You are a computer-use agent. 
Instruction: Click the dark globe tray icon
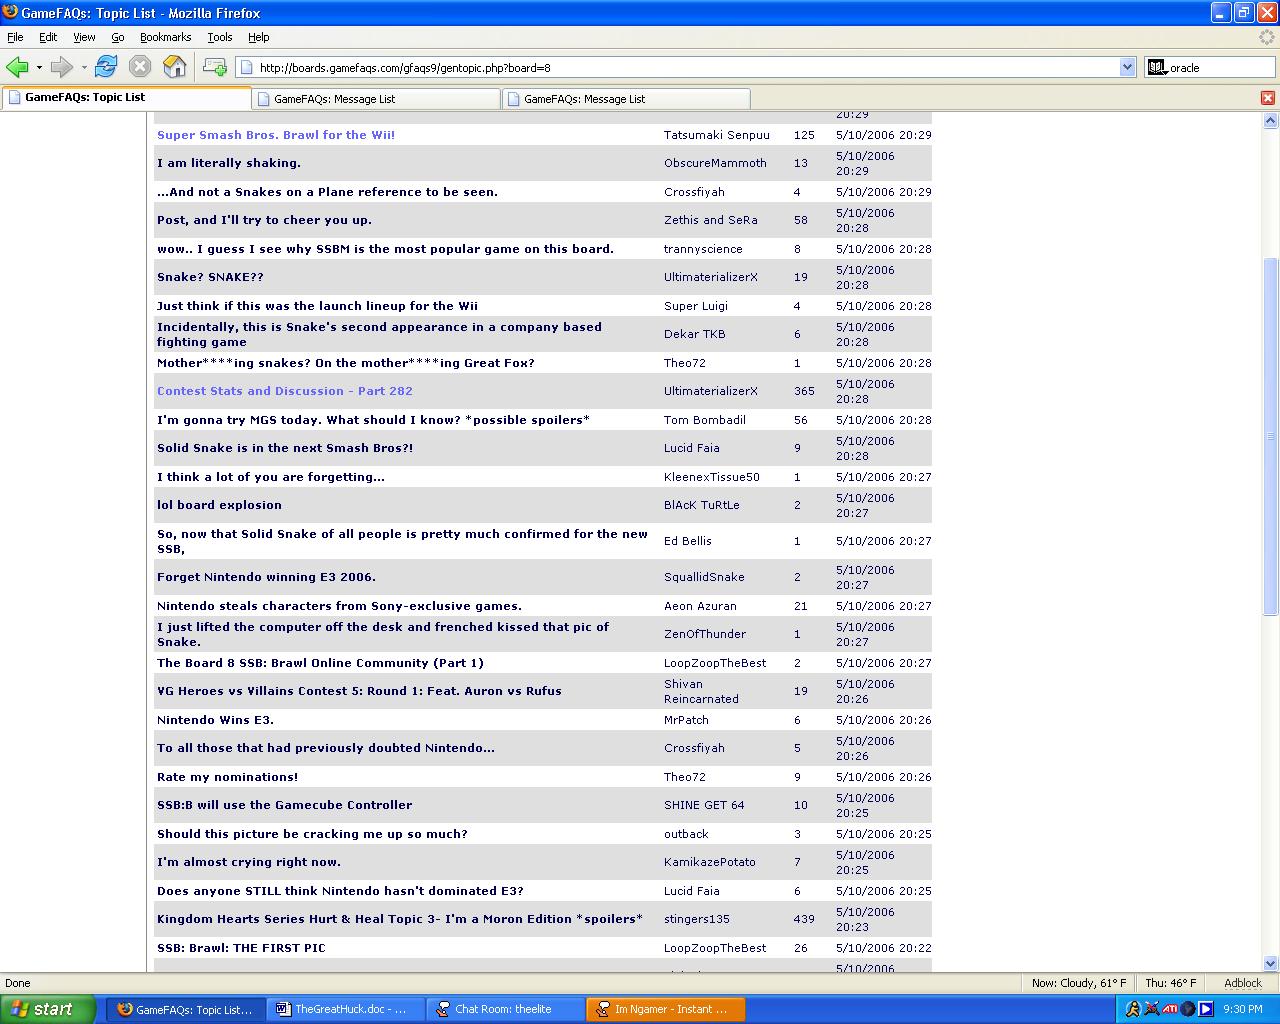[1188, 1009]
